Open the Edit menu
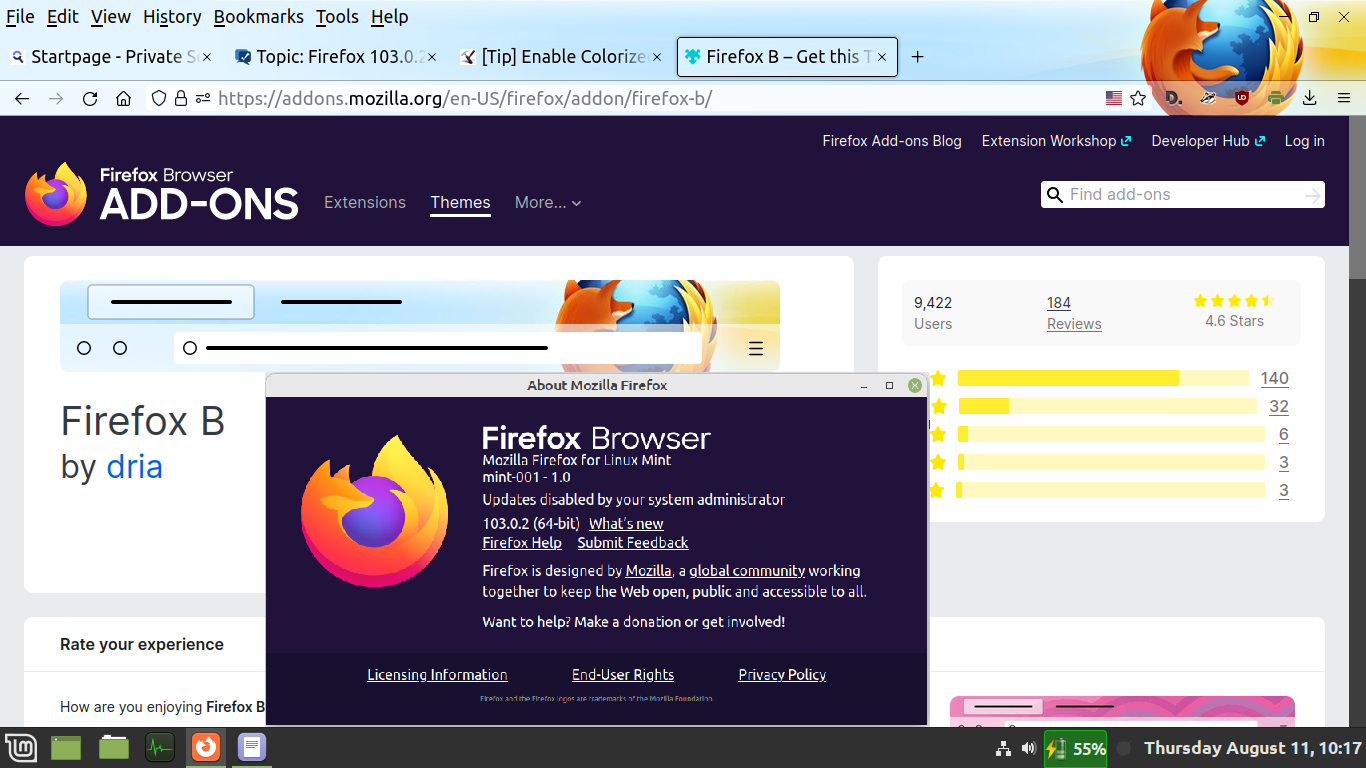This screenshot has height=768, width=1366. 63,17
